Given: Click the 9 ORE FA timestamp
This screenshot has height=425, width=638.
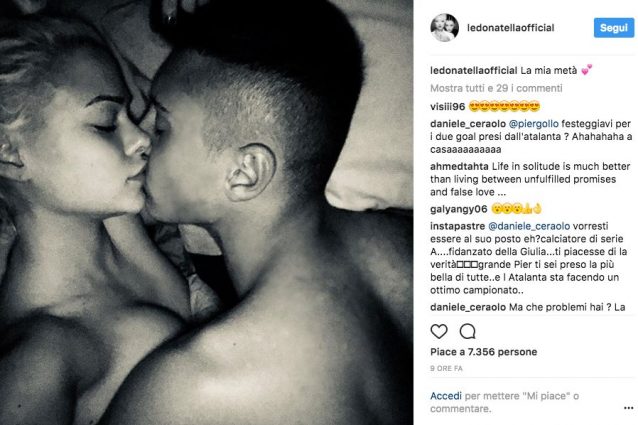Looking at the screenshot, I should coord(446,368).
